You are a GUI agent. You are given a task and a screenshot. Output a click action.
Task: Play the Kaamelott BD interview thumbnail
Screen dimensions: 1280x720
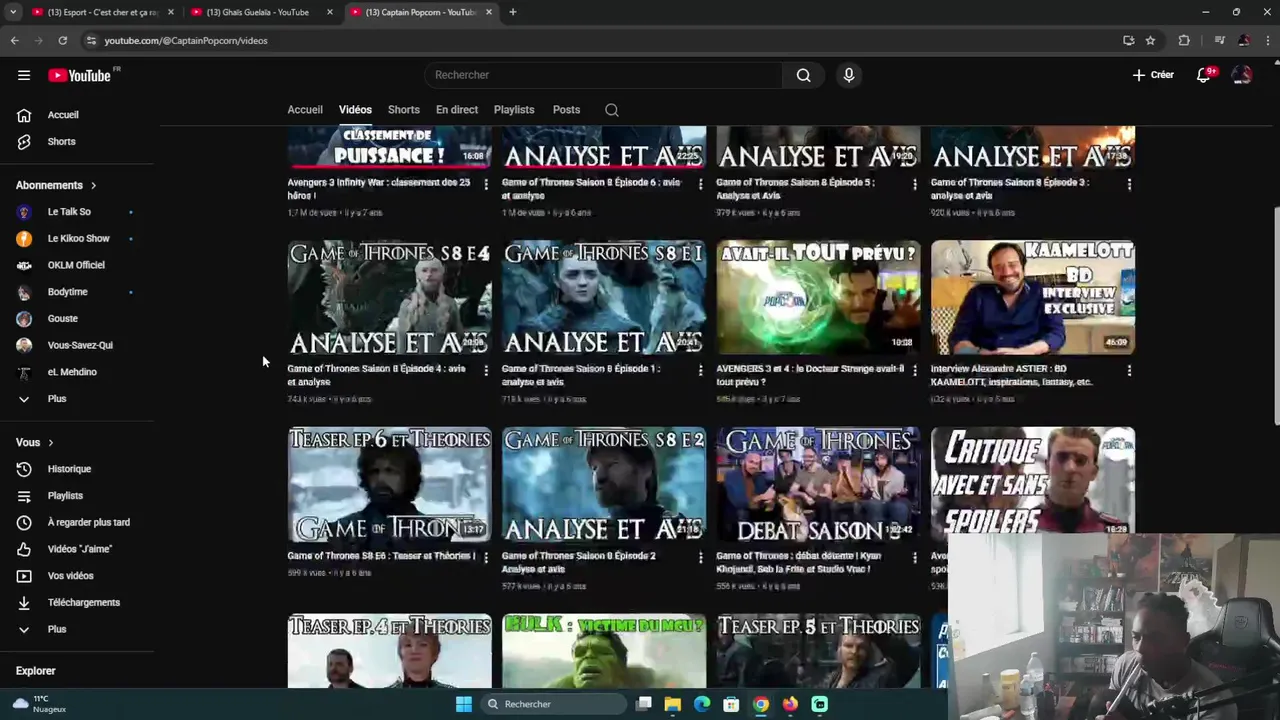pos(1033,297)
